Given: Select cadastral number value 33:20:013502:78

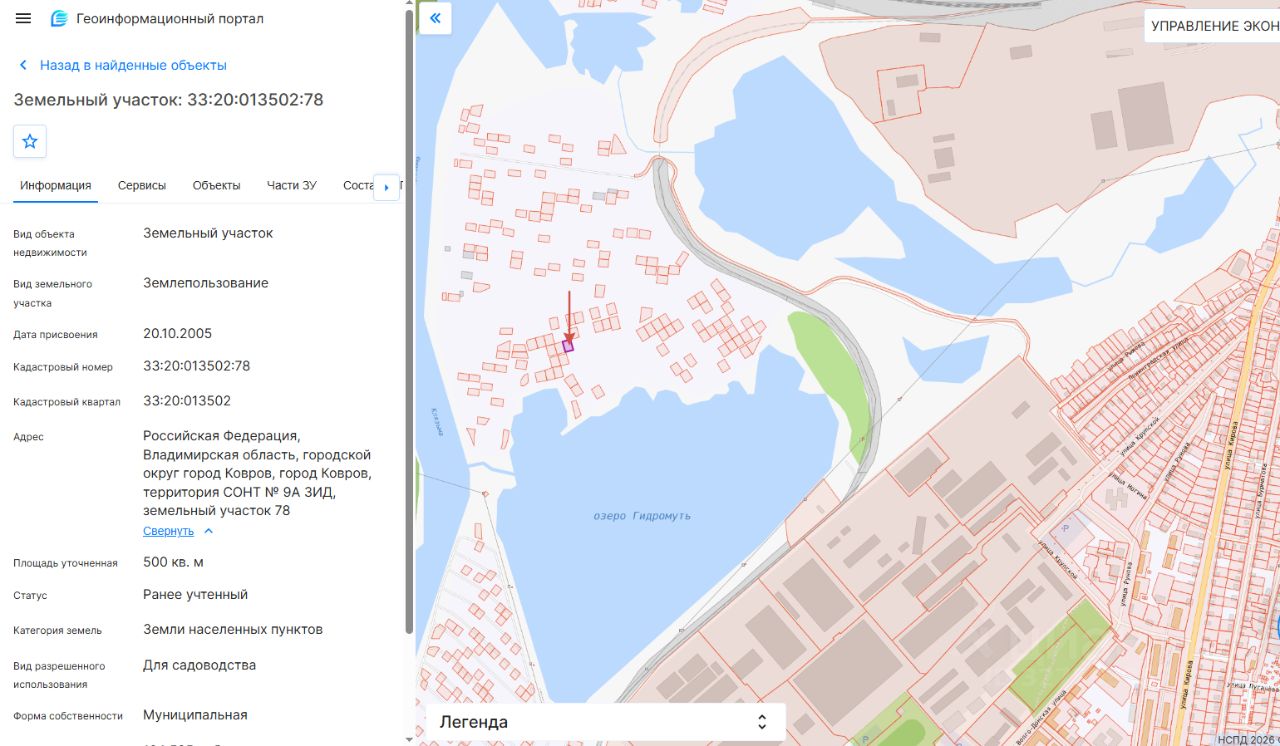Looking at the screenshot, I should tap(197, 366).
